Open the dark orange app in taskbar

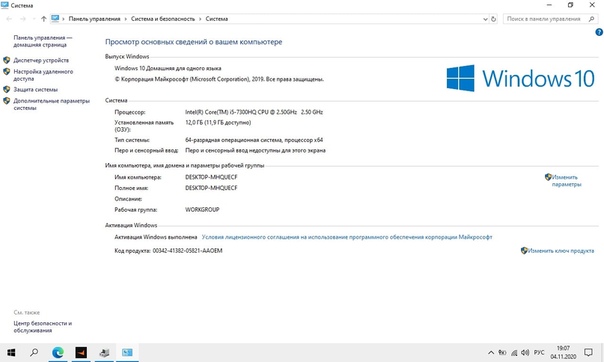click(81, 352)
